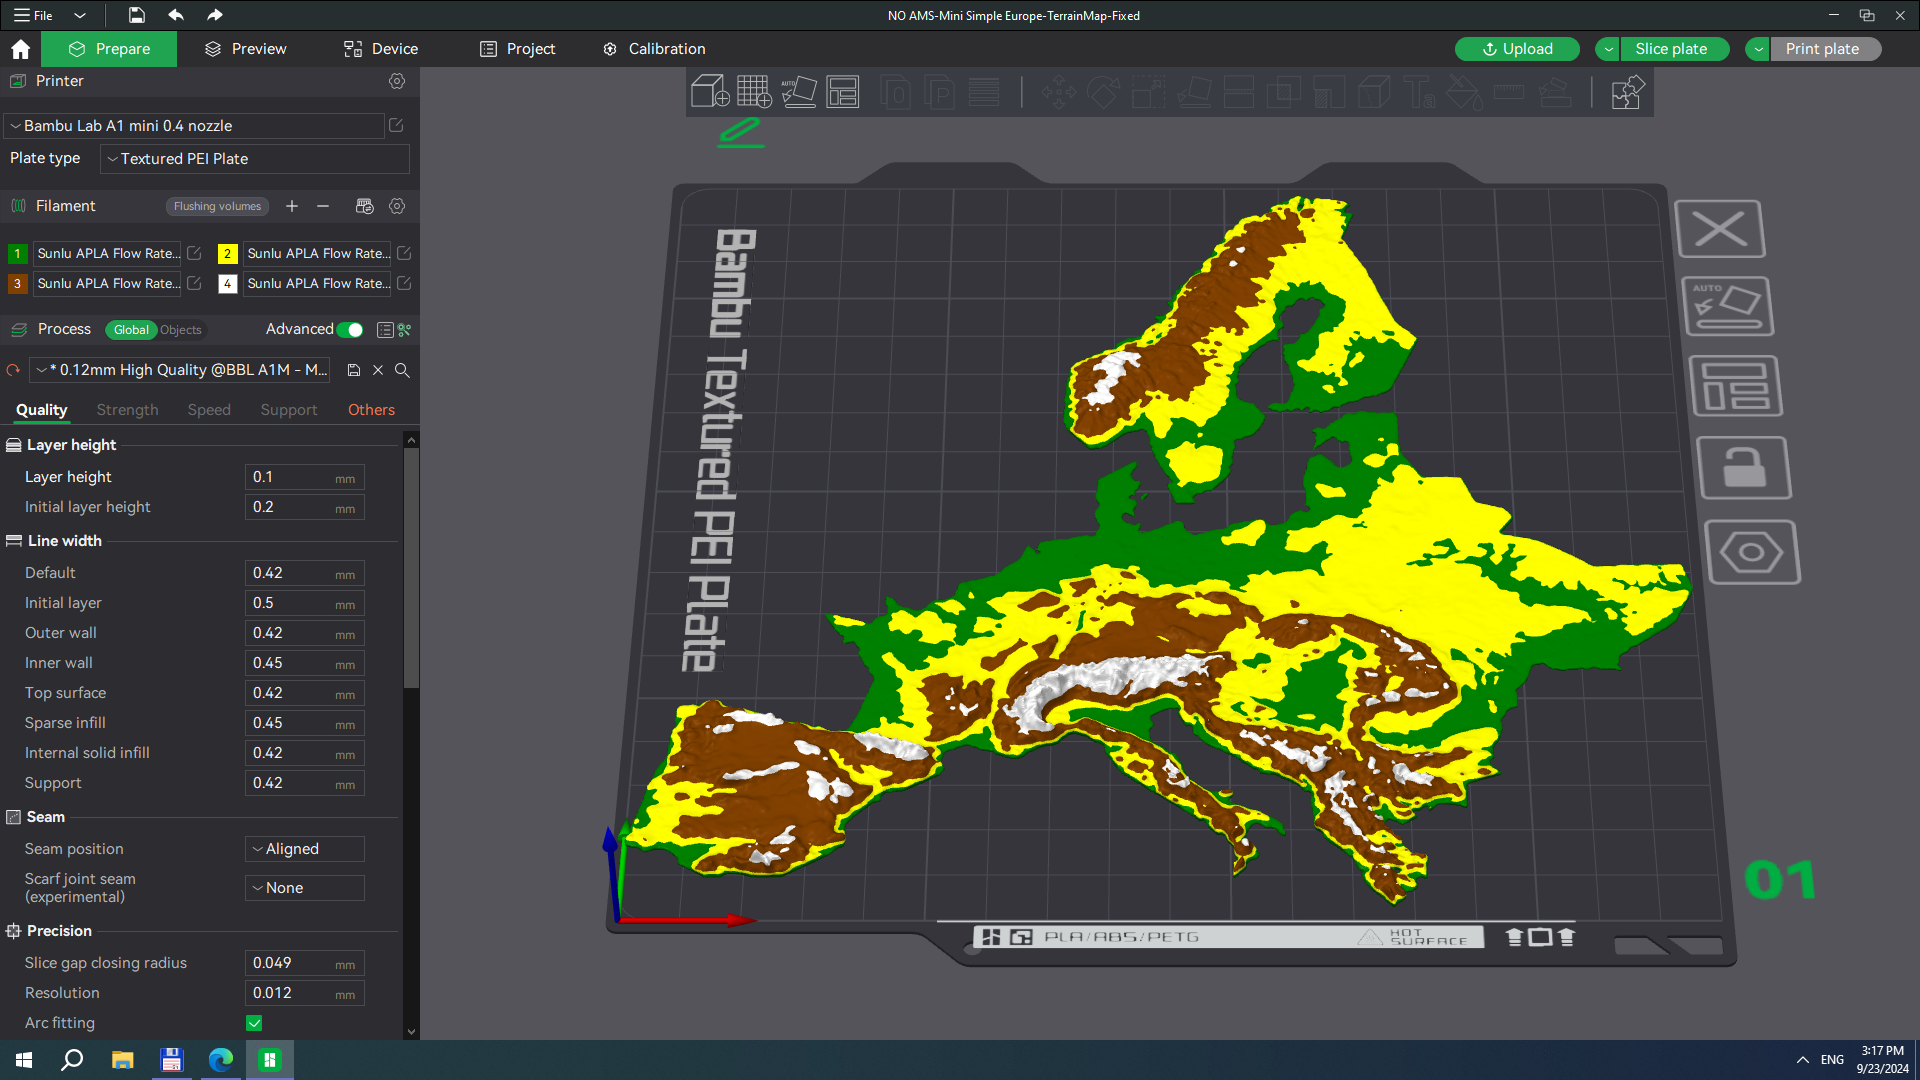This screenshot has width=1920, height=1080.
Task: Click the yellow filament 2 color swatch
Action: (x=227, y=254)
